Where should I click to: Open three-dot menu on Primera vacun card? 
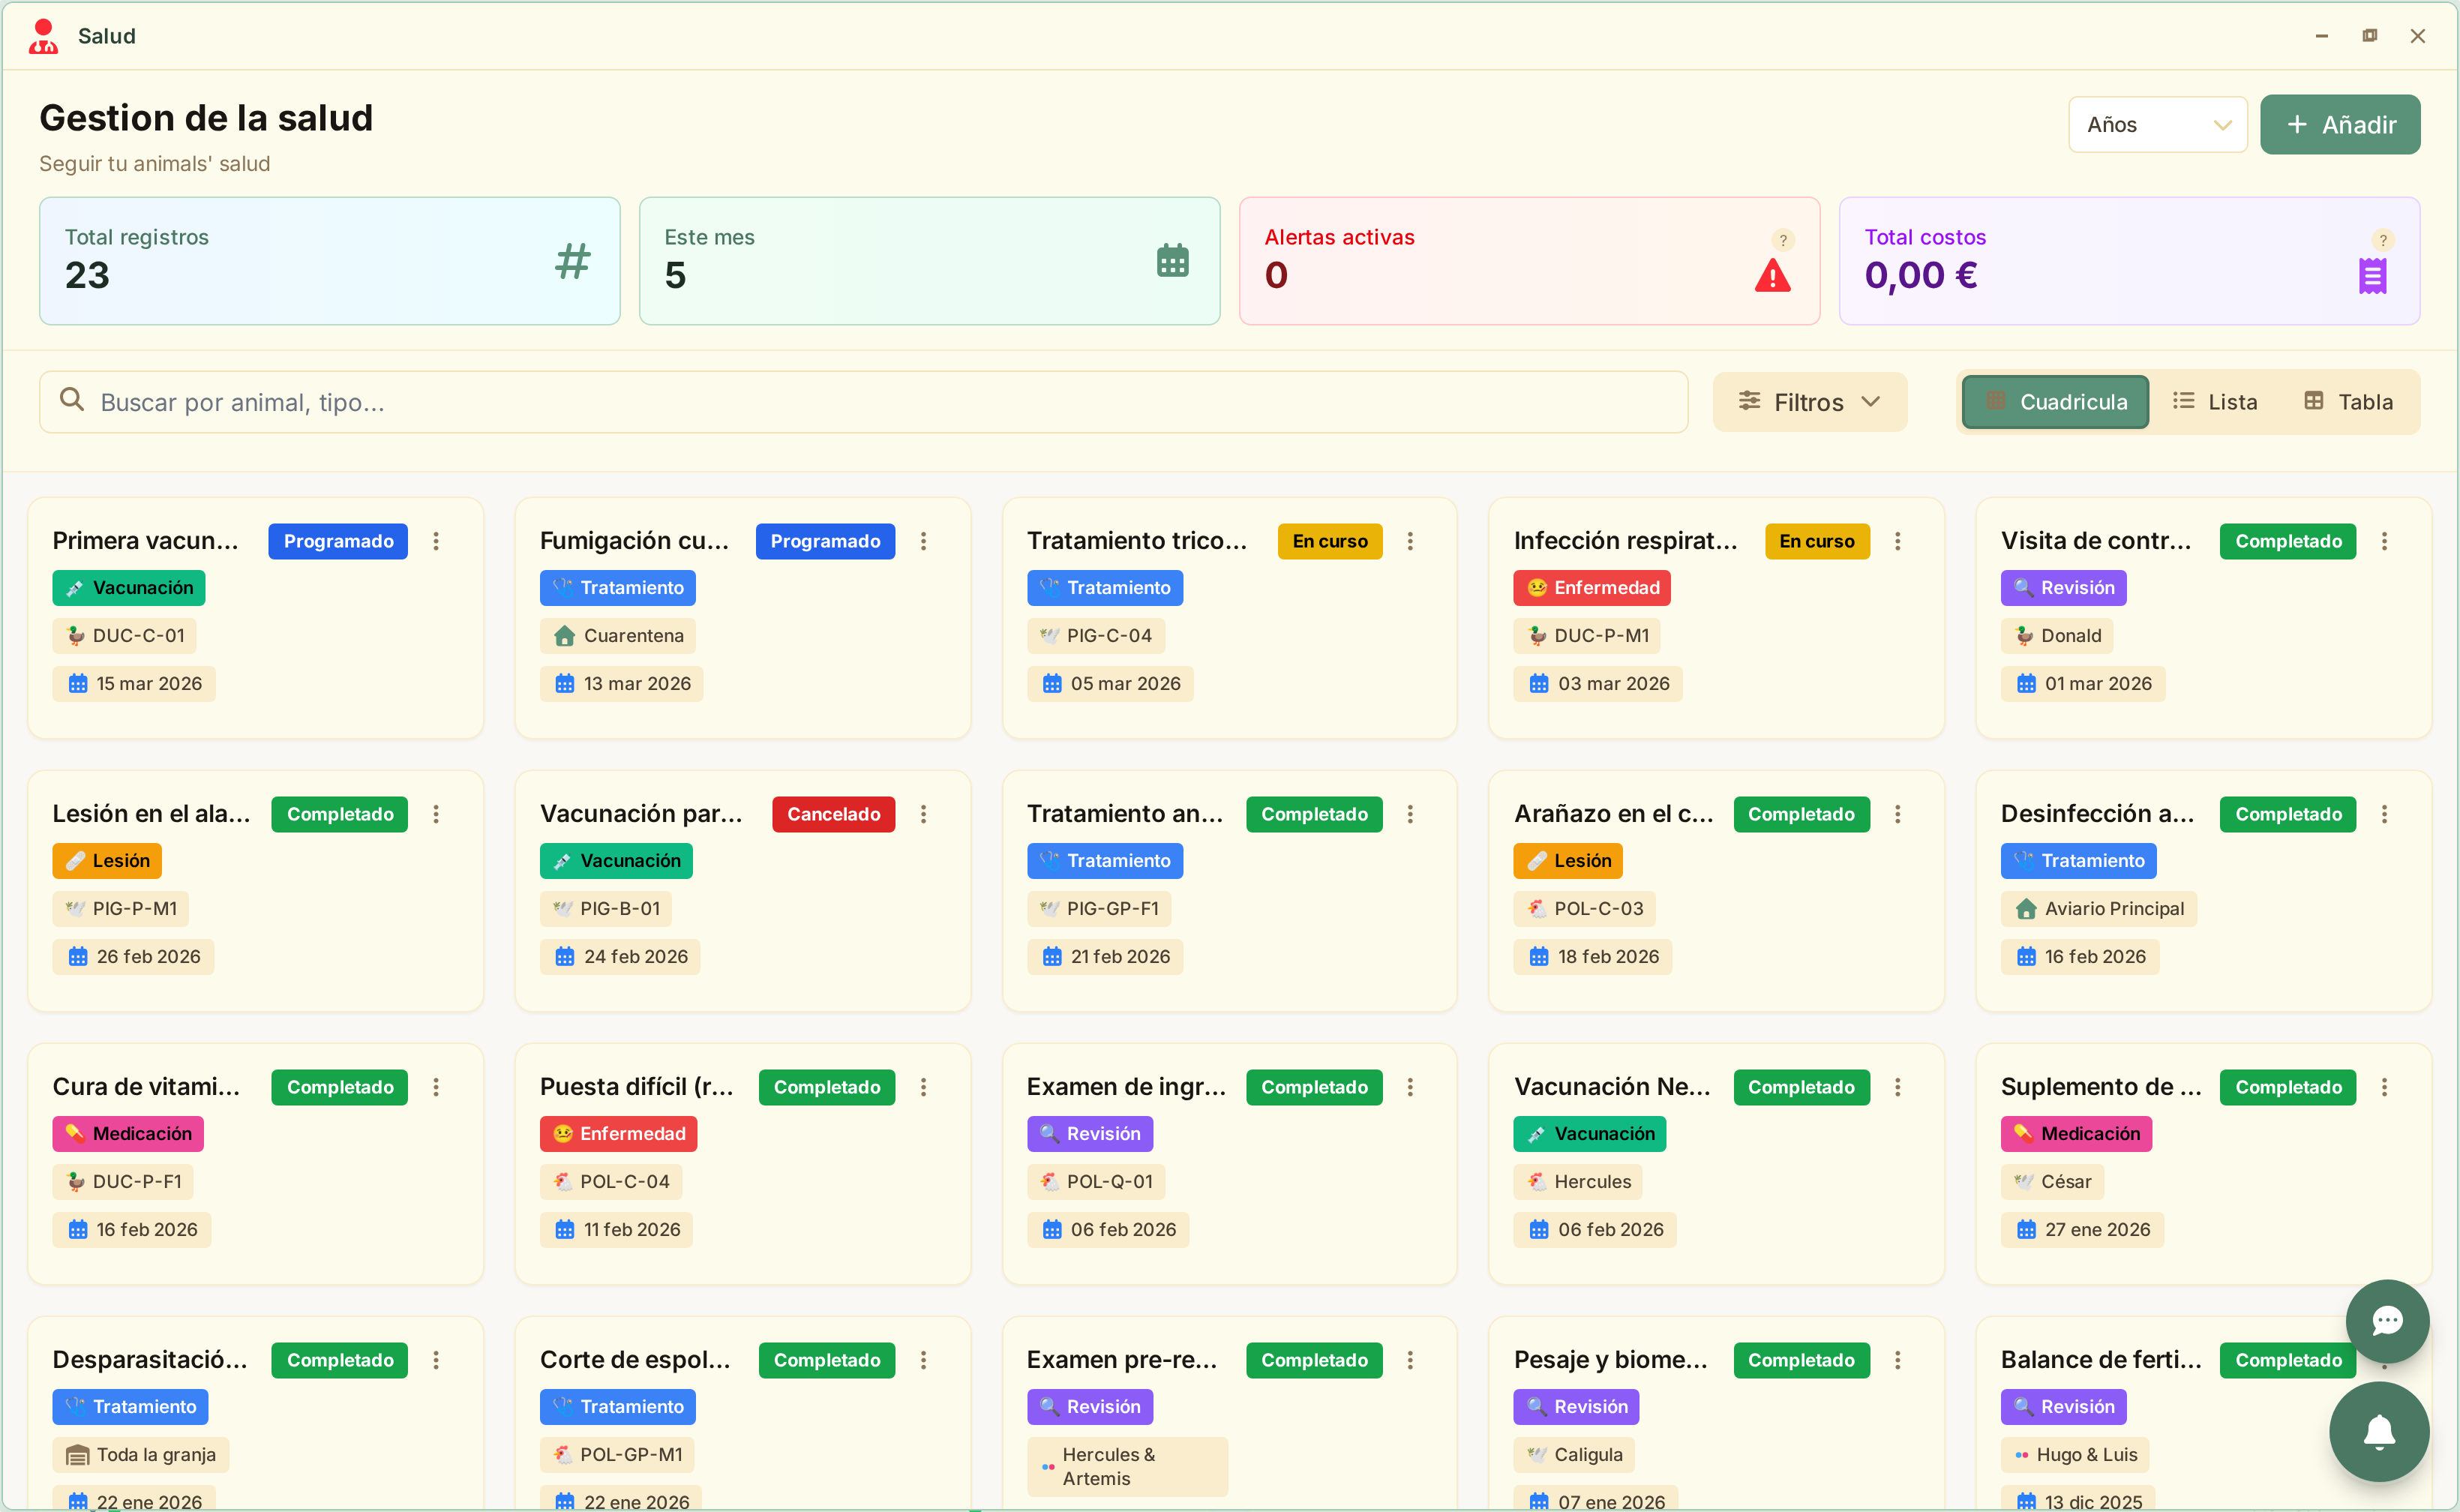pyautogui.click(x=436, y=541)
